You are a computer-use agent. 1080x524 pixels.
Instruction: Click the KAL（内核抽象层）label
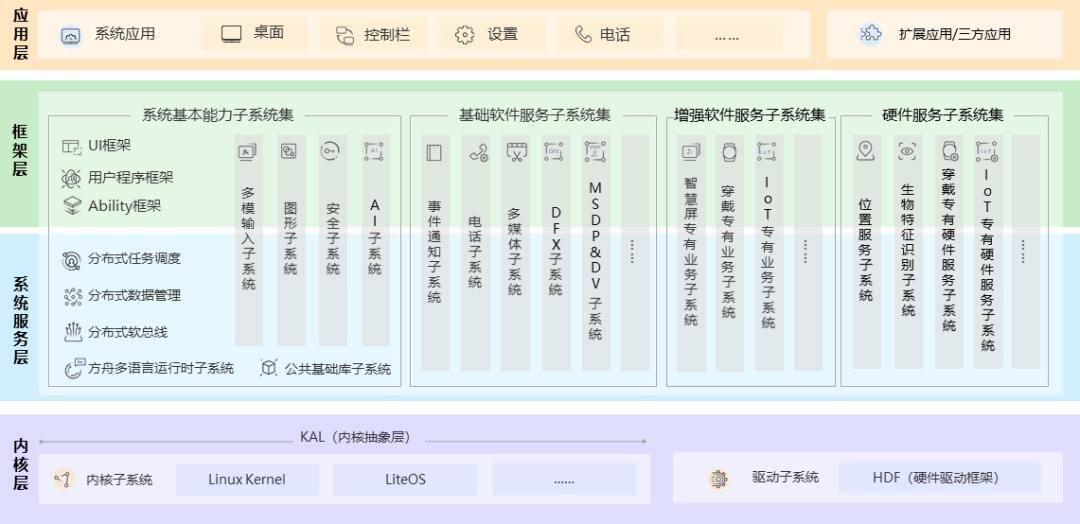tap(355, 437)
